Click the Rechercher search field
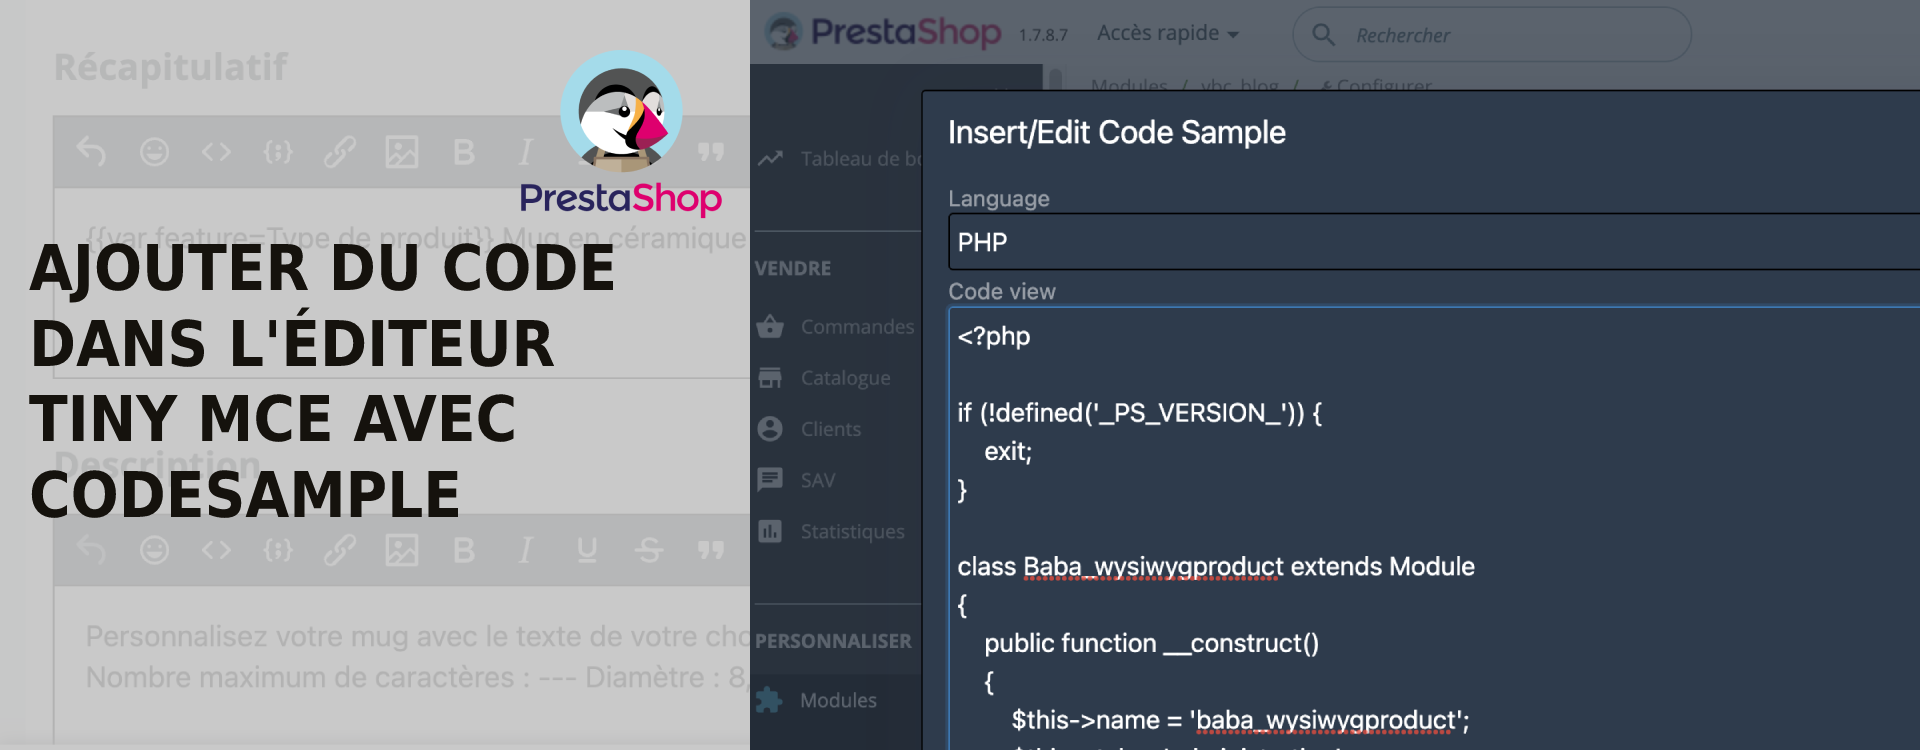 (1492, 35)
